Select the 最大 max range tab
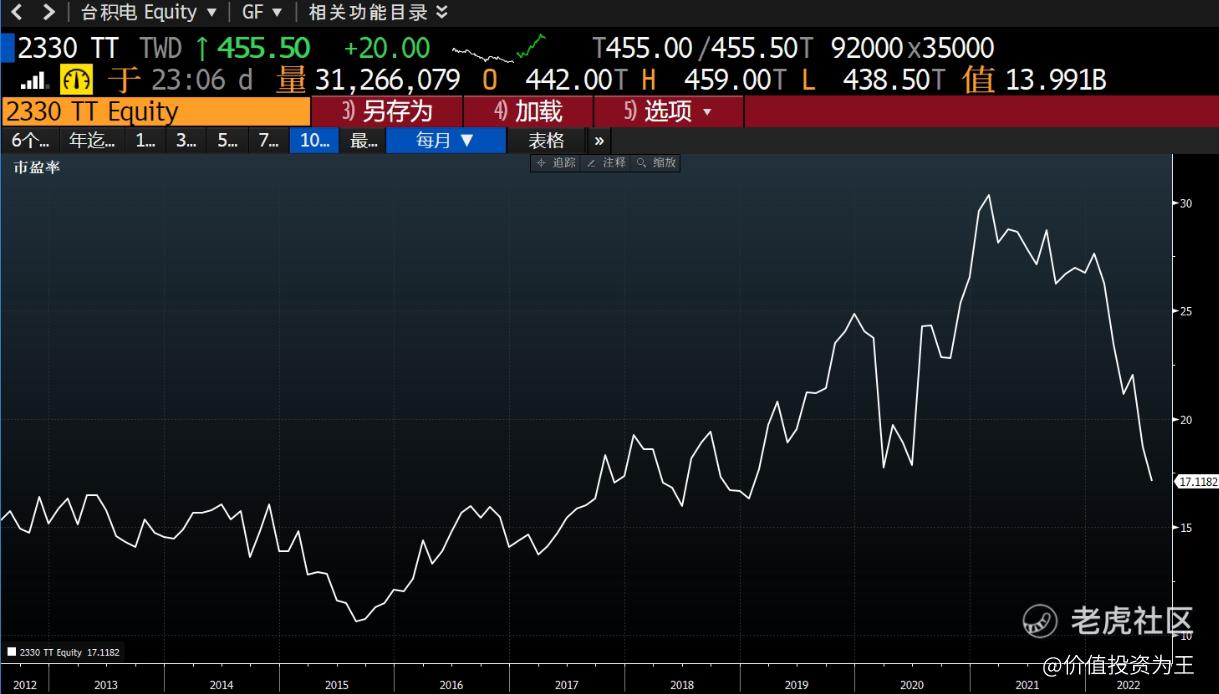The image size is (1219, 694). click(364, 141)
